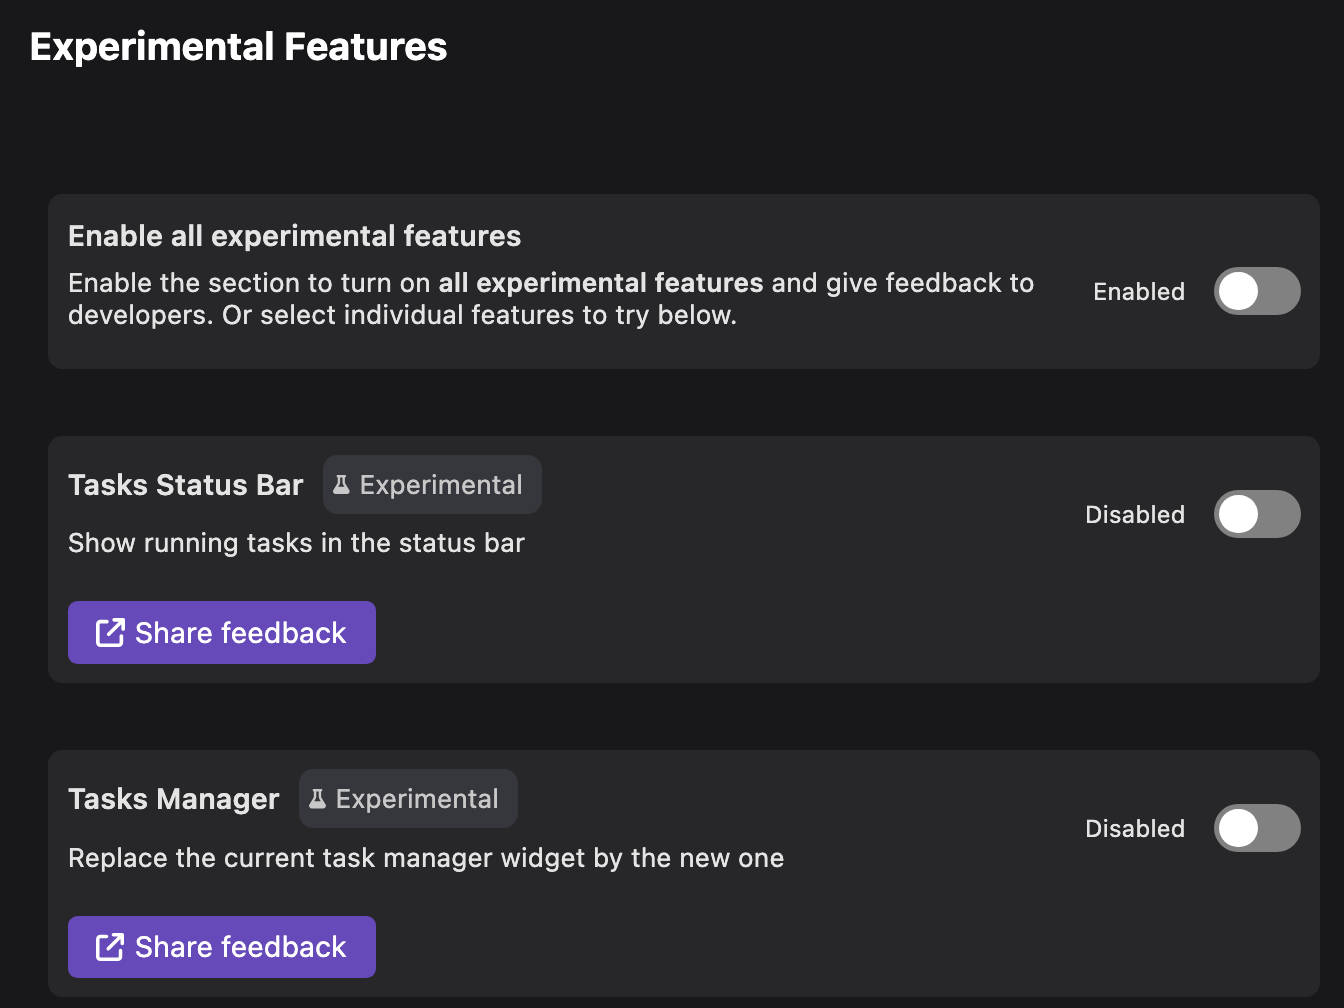The width and height of the screenshot is (1344, 1008).
Task: Share feedback for Tasks Status Bar
Action: [221, 632]
